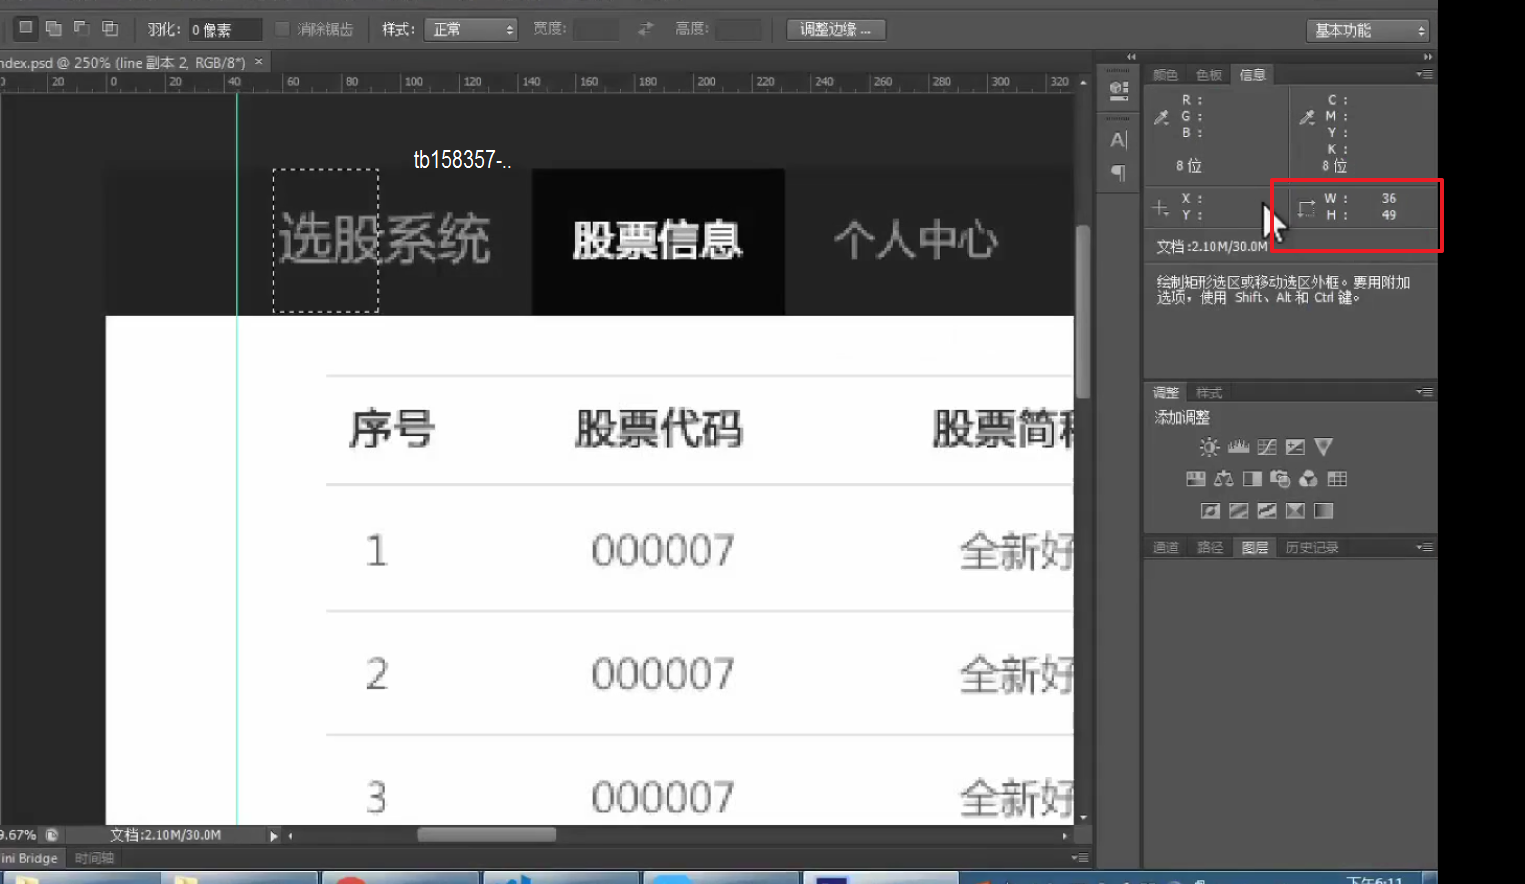Open the Paragraph panel icon
This screenshot has height=884, width=1525.
click(x=1119, y=173)
